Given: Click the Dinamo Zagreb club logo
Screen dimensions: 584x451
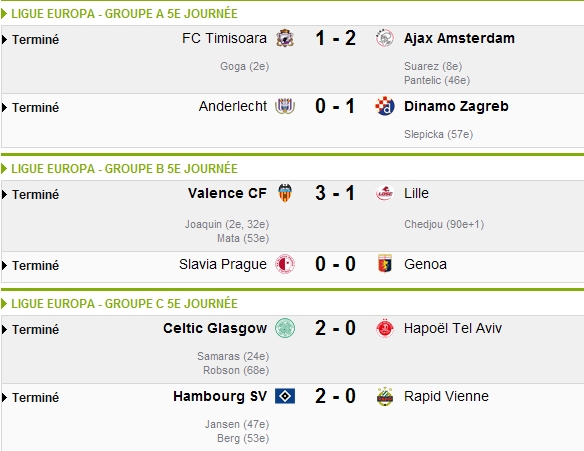Looking at the screenshot, I should point(385,106).
